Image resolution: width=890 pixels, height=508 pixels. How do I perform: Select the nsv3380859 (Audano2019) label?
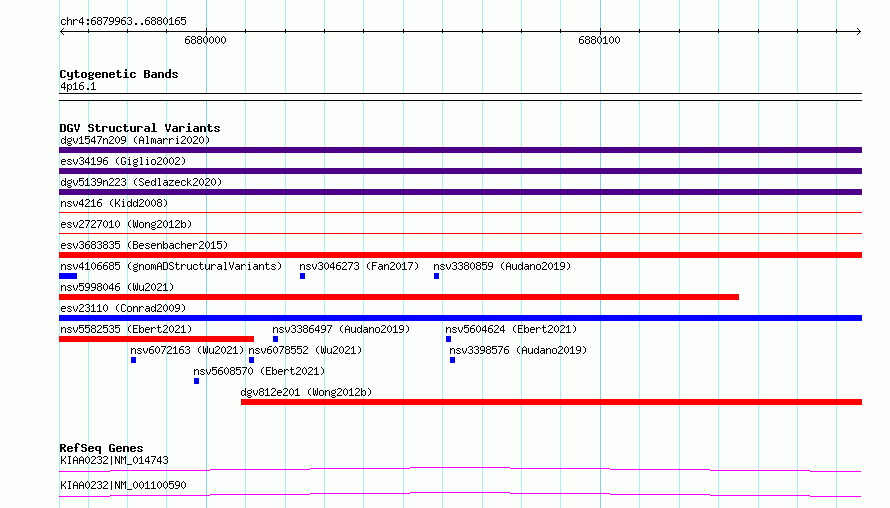[x=502, y=266]
